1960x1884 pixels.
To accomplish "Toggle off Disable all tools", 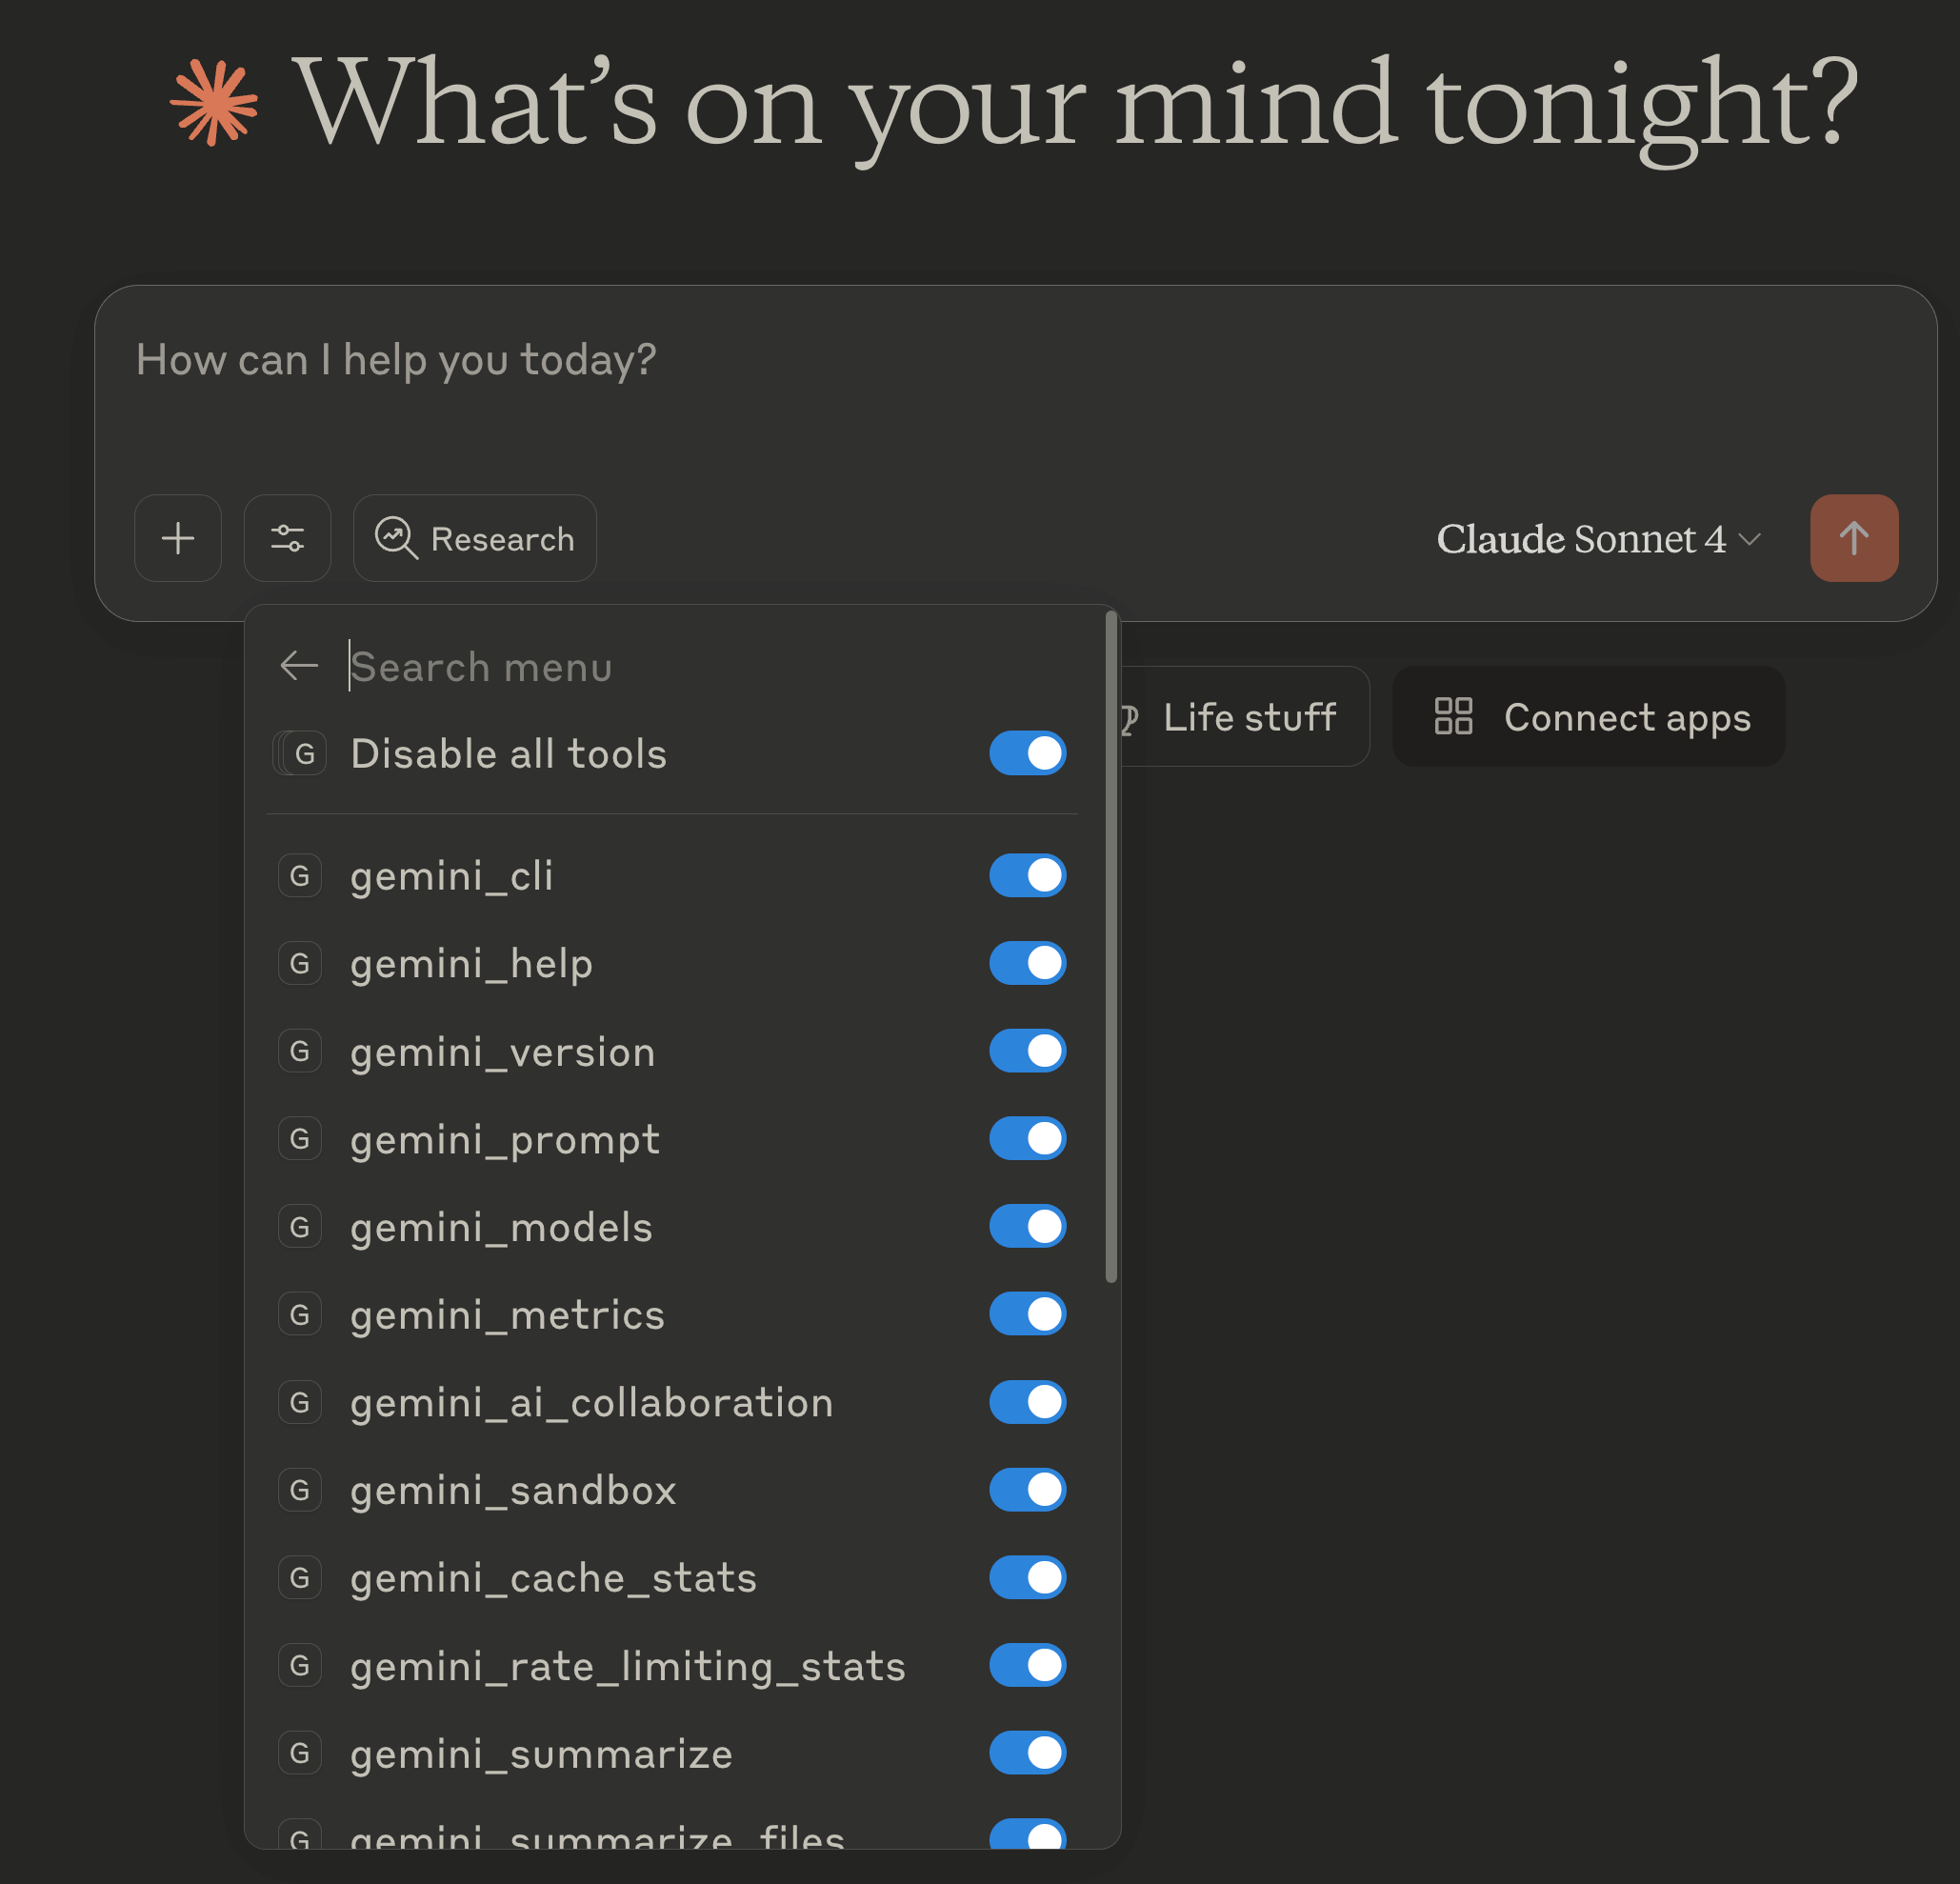I will [1028, 754].
